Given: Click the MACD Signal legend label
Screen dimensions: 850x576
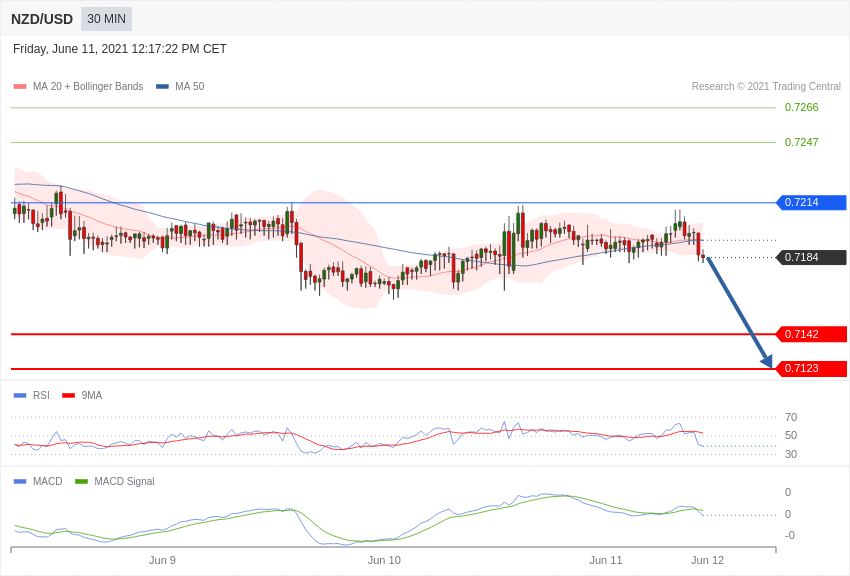Looking at the screenshot, I should pyautogui.click(x=124, y=481).
